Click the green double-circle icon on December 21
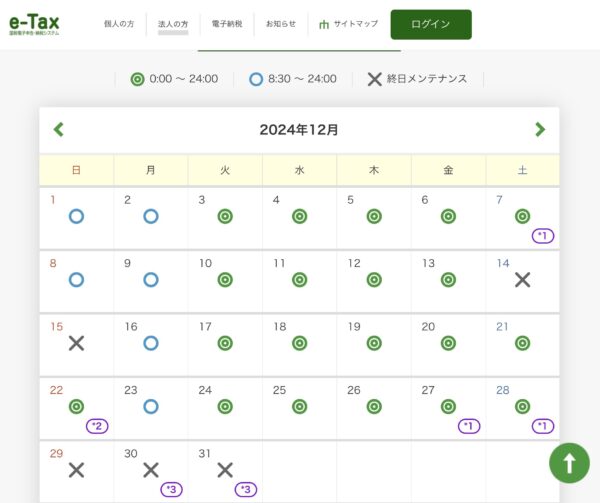The width and height of the screenshot is (600, 503). 522,343
